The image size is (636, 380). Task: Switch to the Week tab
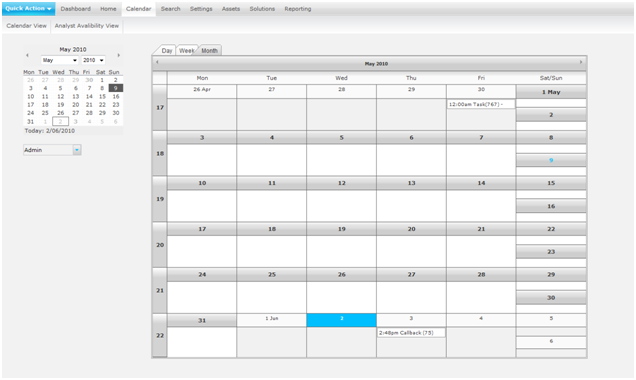[x=187, y=50]
